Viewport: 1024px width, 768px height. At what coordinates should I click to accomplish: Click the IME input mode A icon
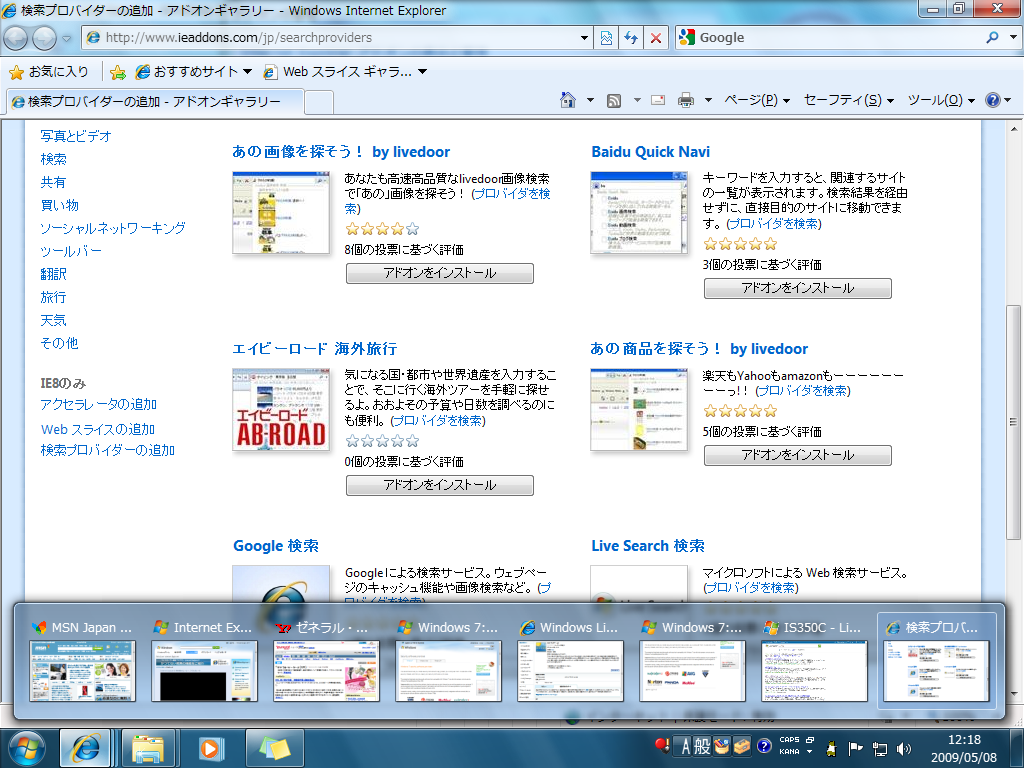(x=685, y=746)
